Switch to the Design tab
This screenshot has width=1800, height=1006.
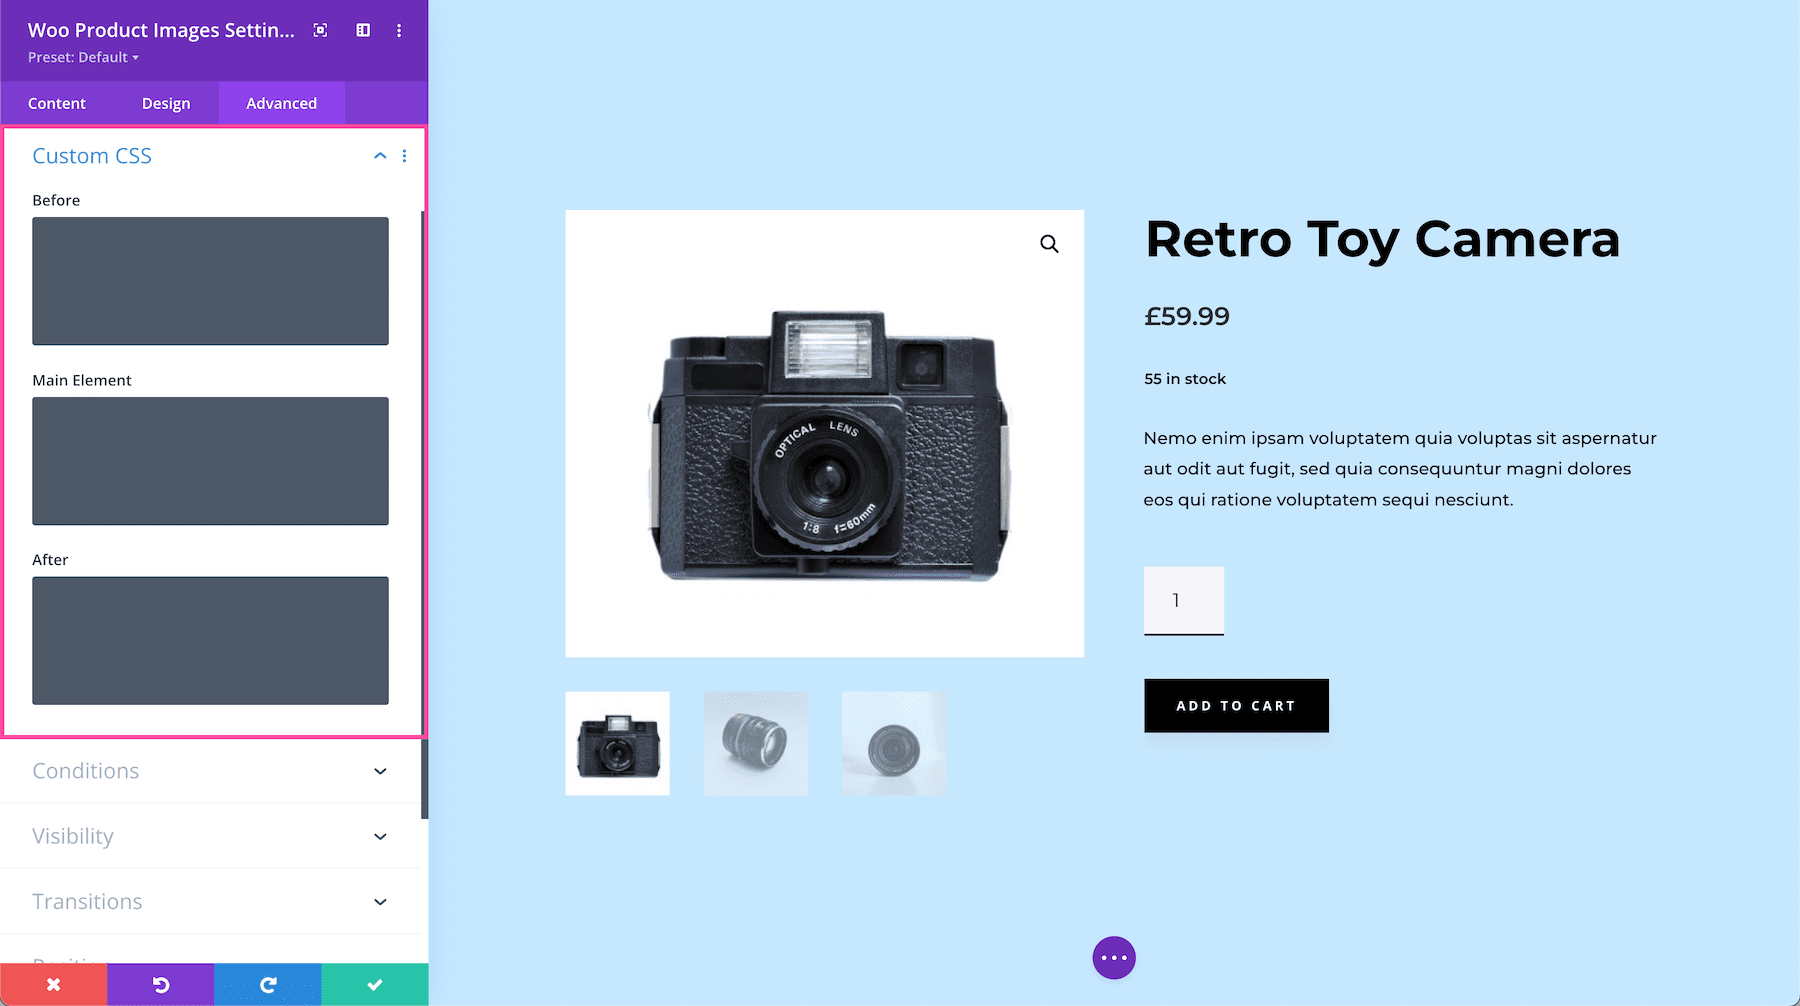(x=165, y=102)
